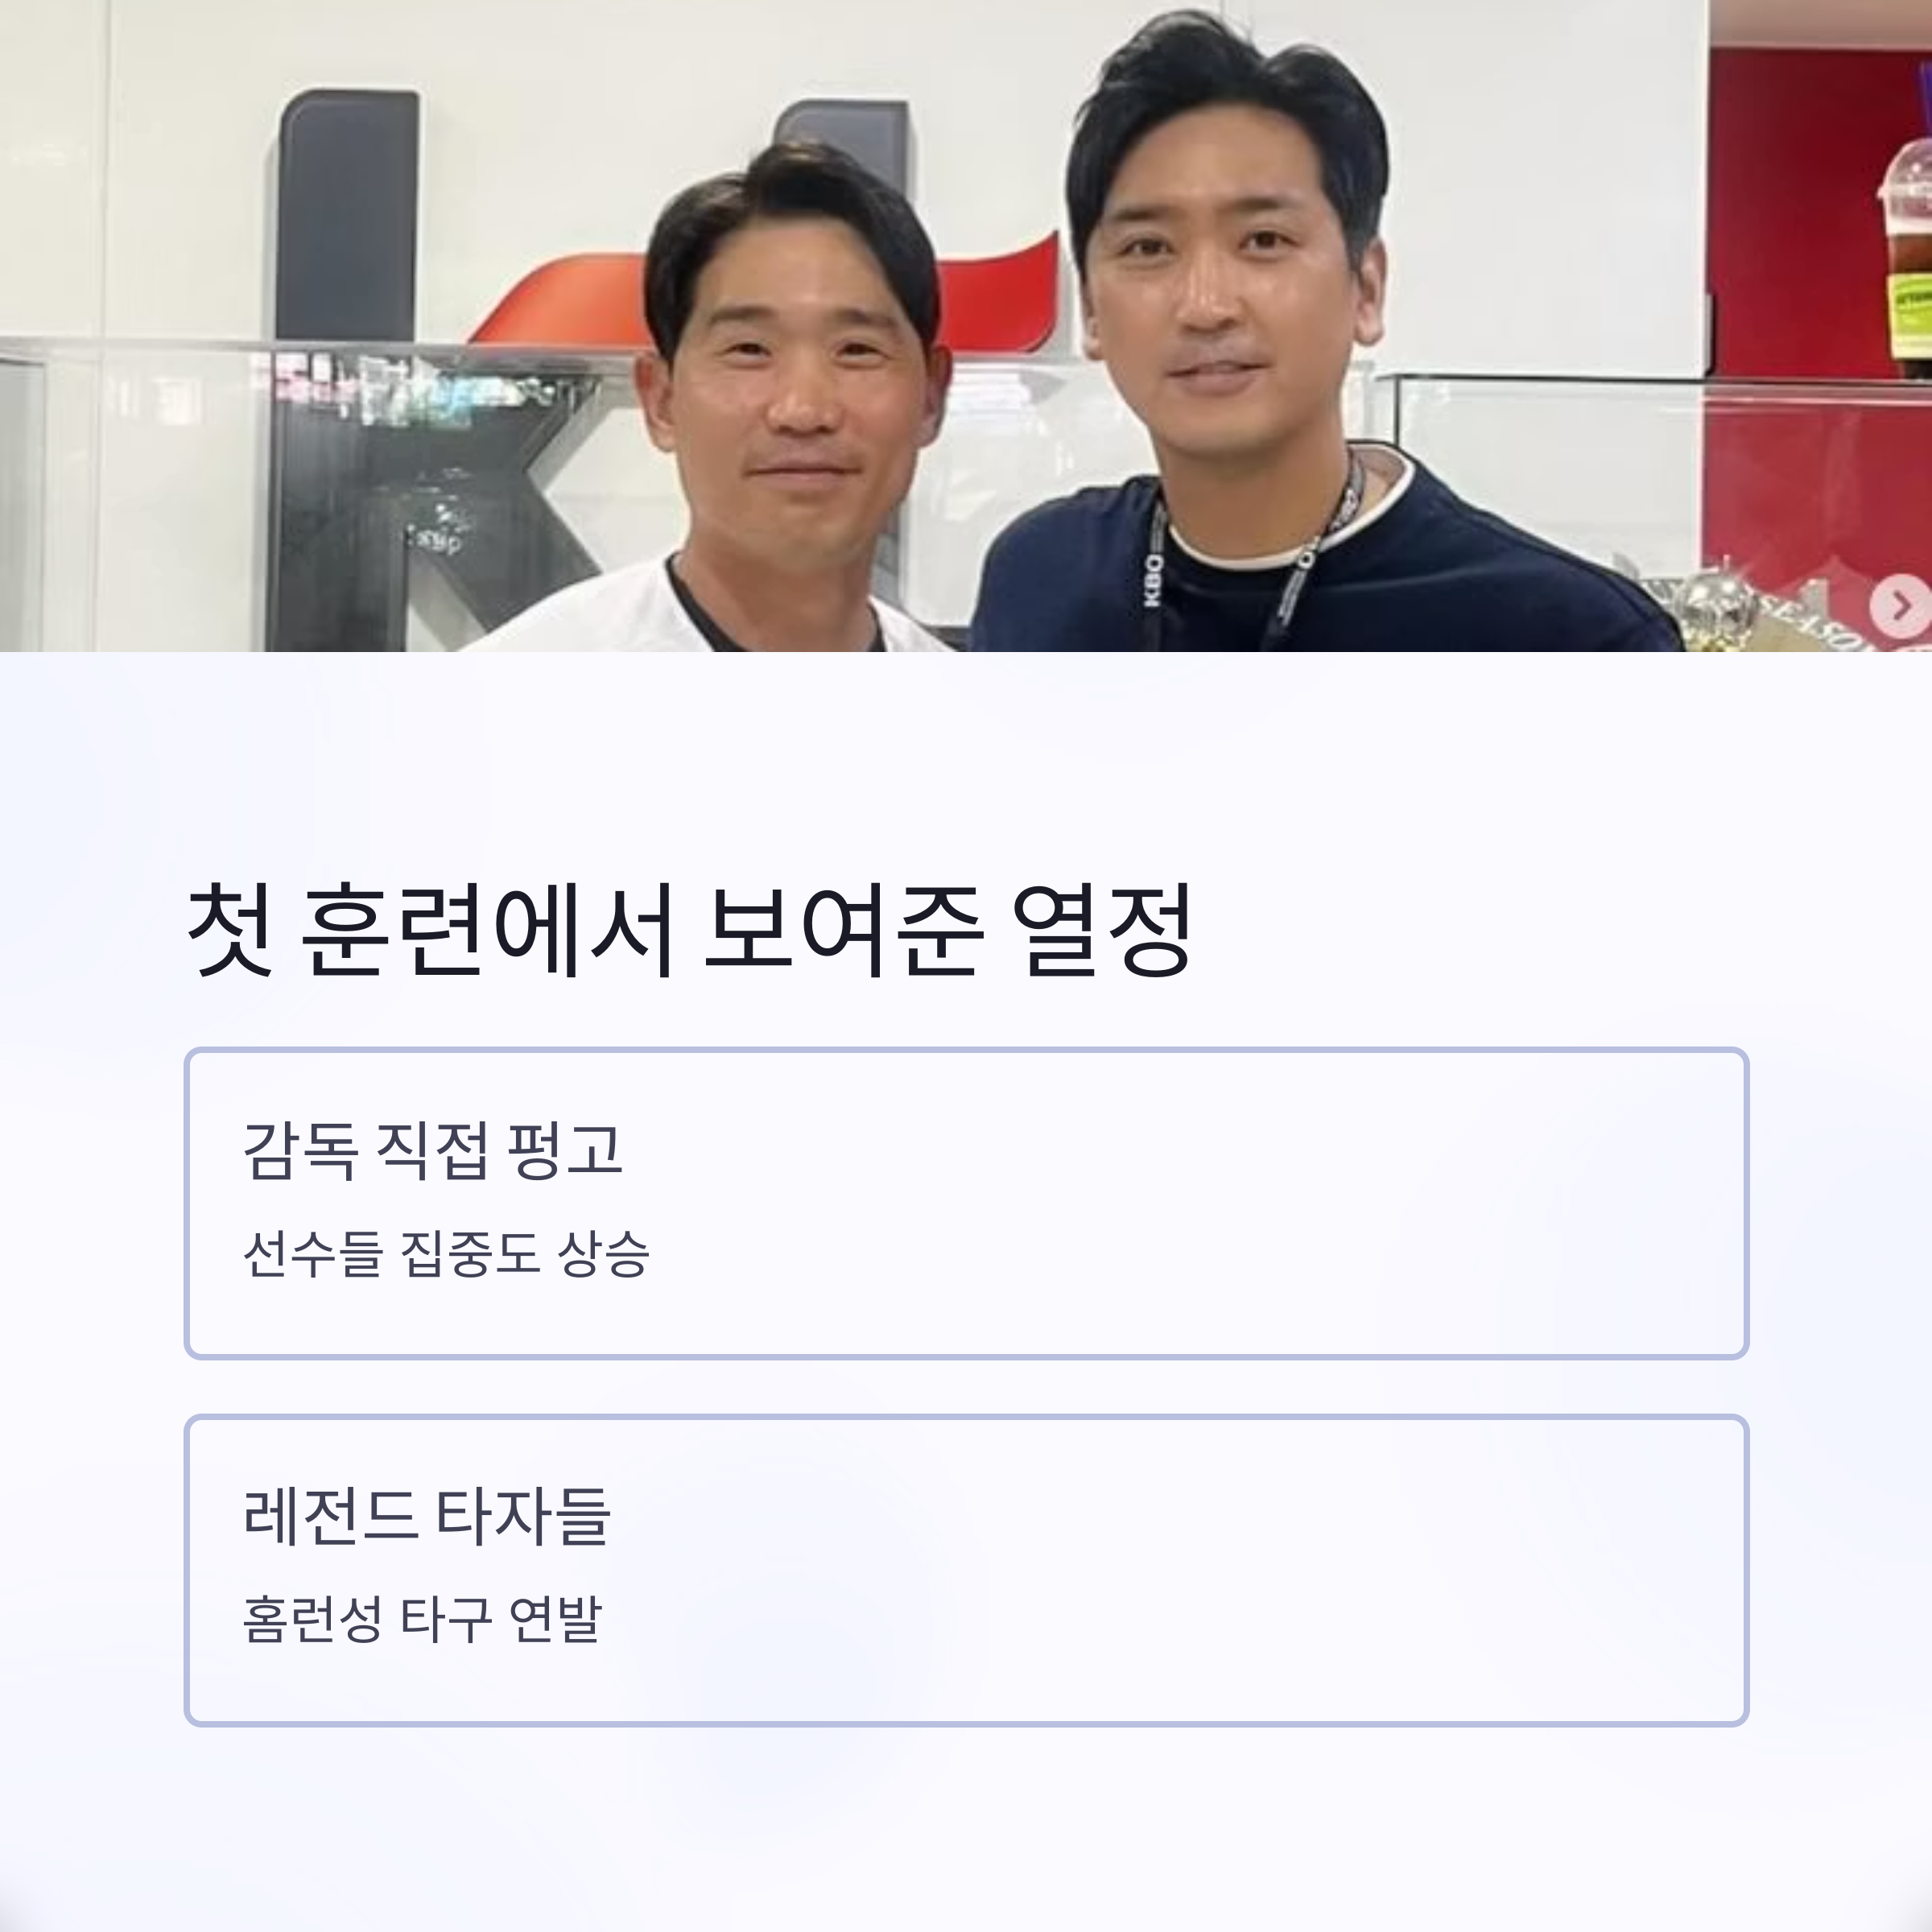Click the '선수들 집중도 상승' subtitle text
Image resolution: width=1932 pixels, height=1932 pixels.
446,1253
